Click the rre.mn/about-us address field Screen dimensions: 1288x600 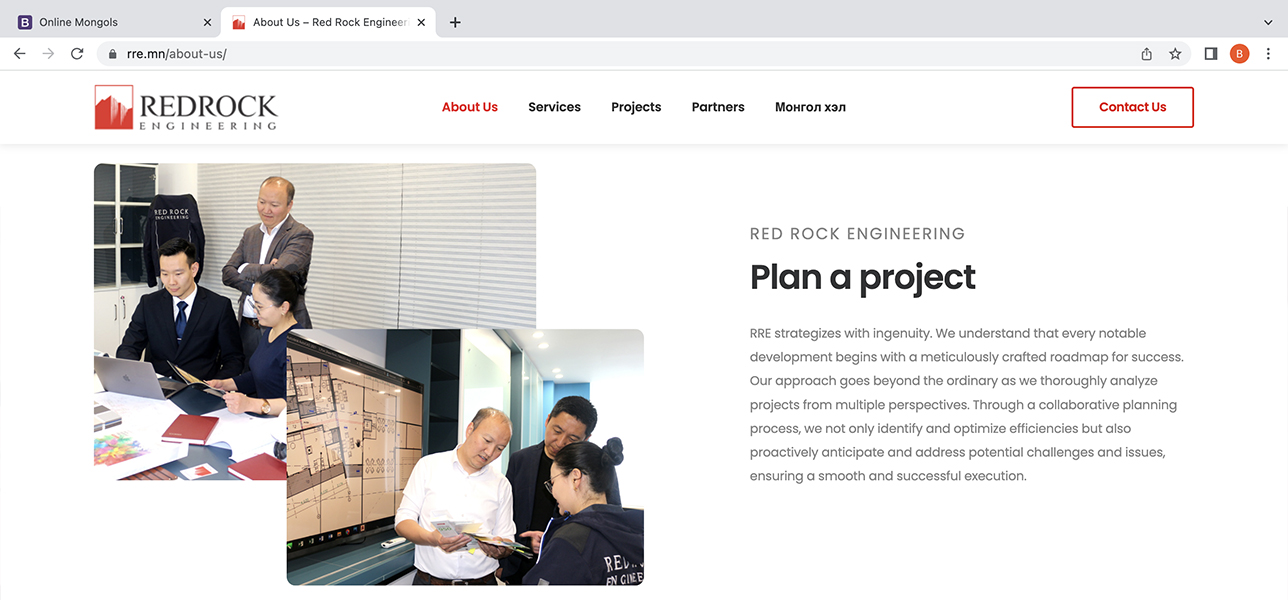(620, 54)
